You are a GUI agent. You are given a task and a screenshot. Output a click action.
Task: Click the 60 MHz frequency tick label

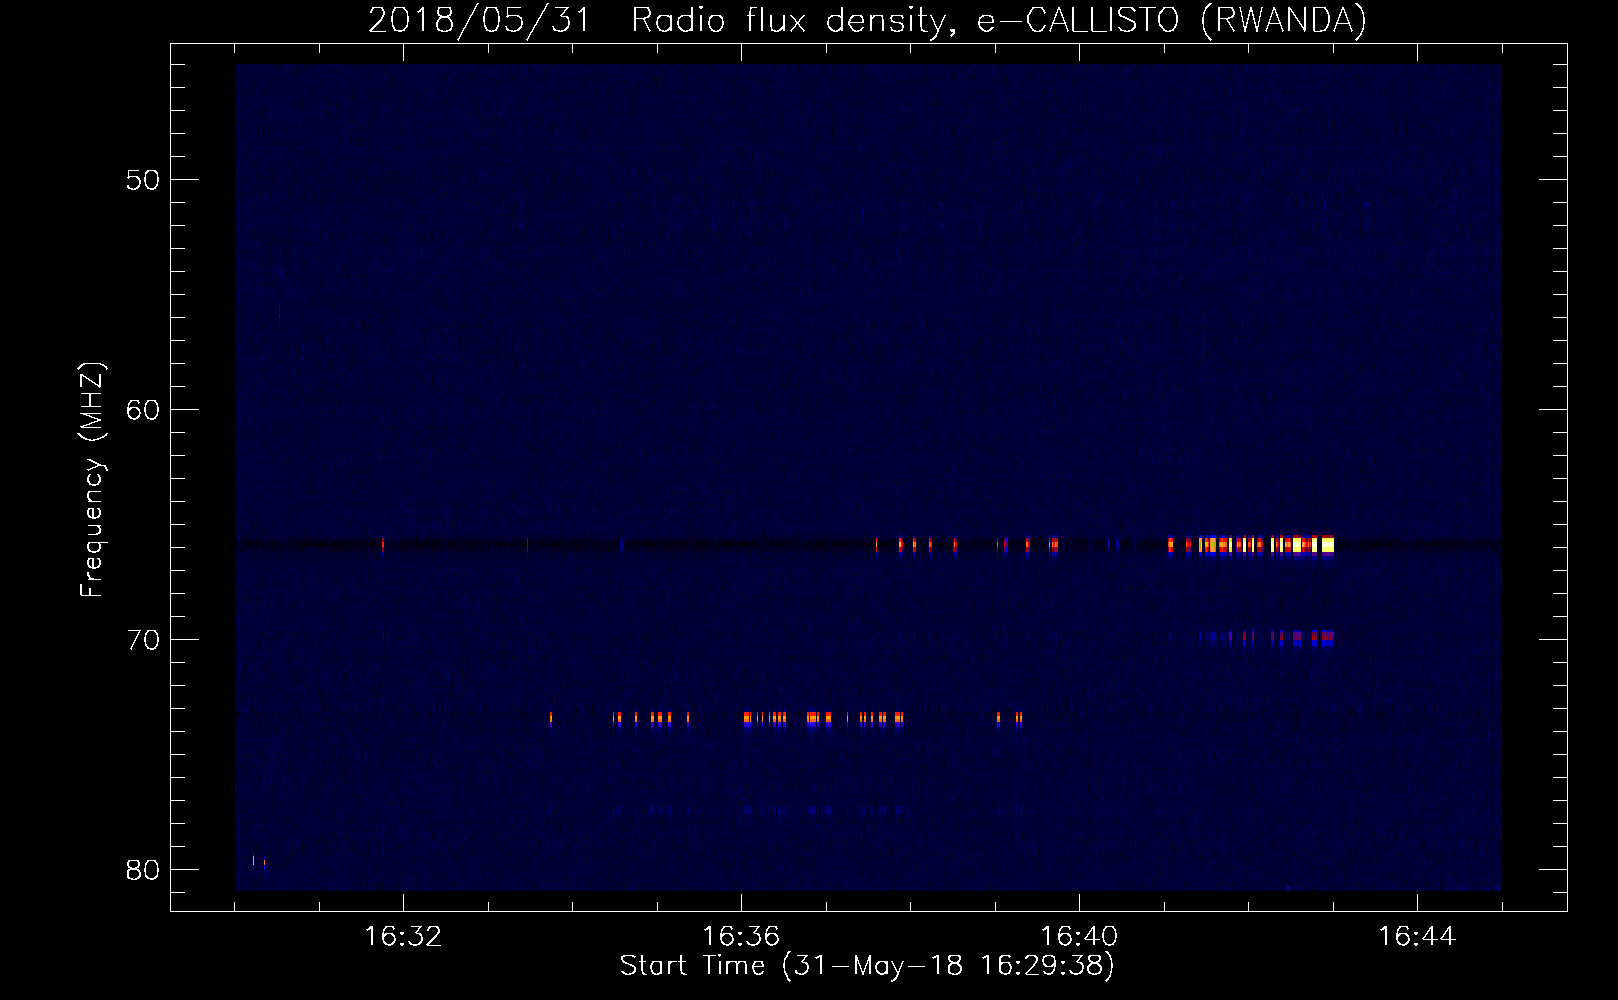(143, 410)
